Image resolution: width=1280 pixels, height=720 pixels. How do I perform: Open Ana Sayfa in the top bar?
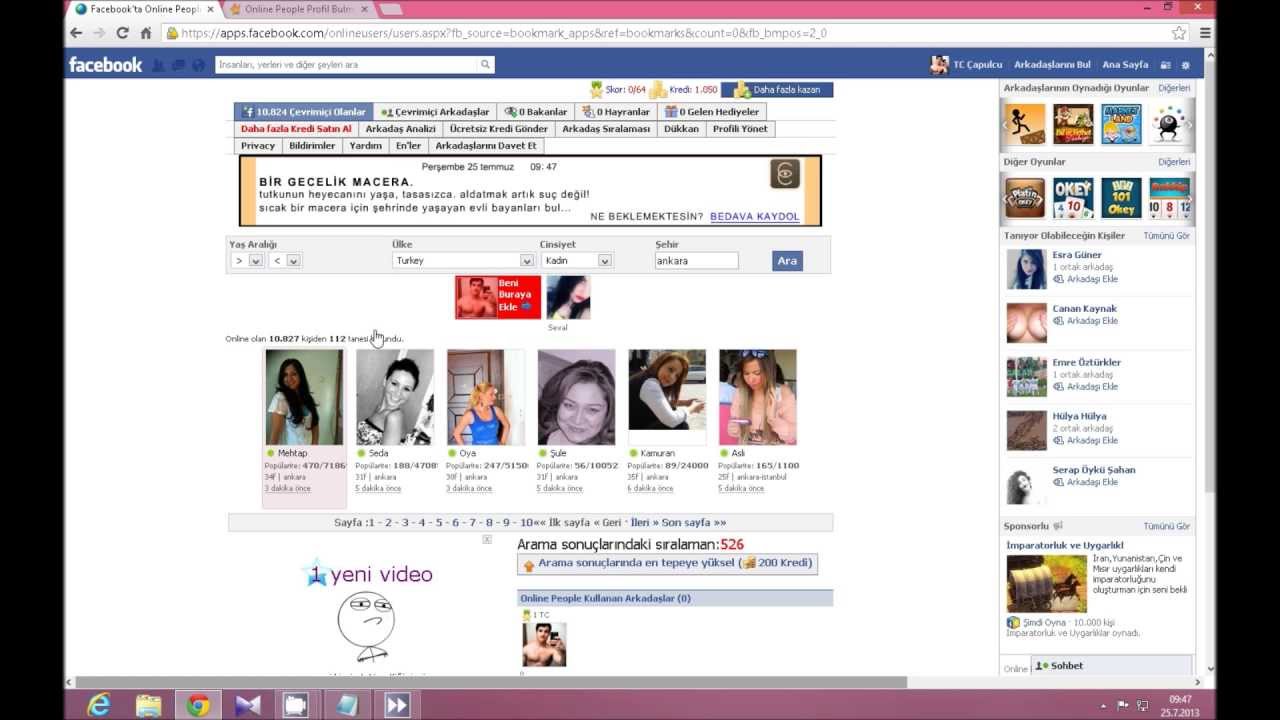click(x=1125, y=65)
